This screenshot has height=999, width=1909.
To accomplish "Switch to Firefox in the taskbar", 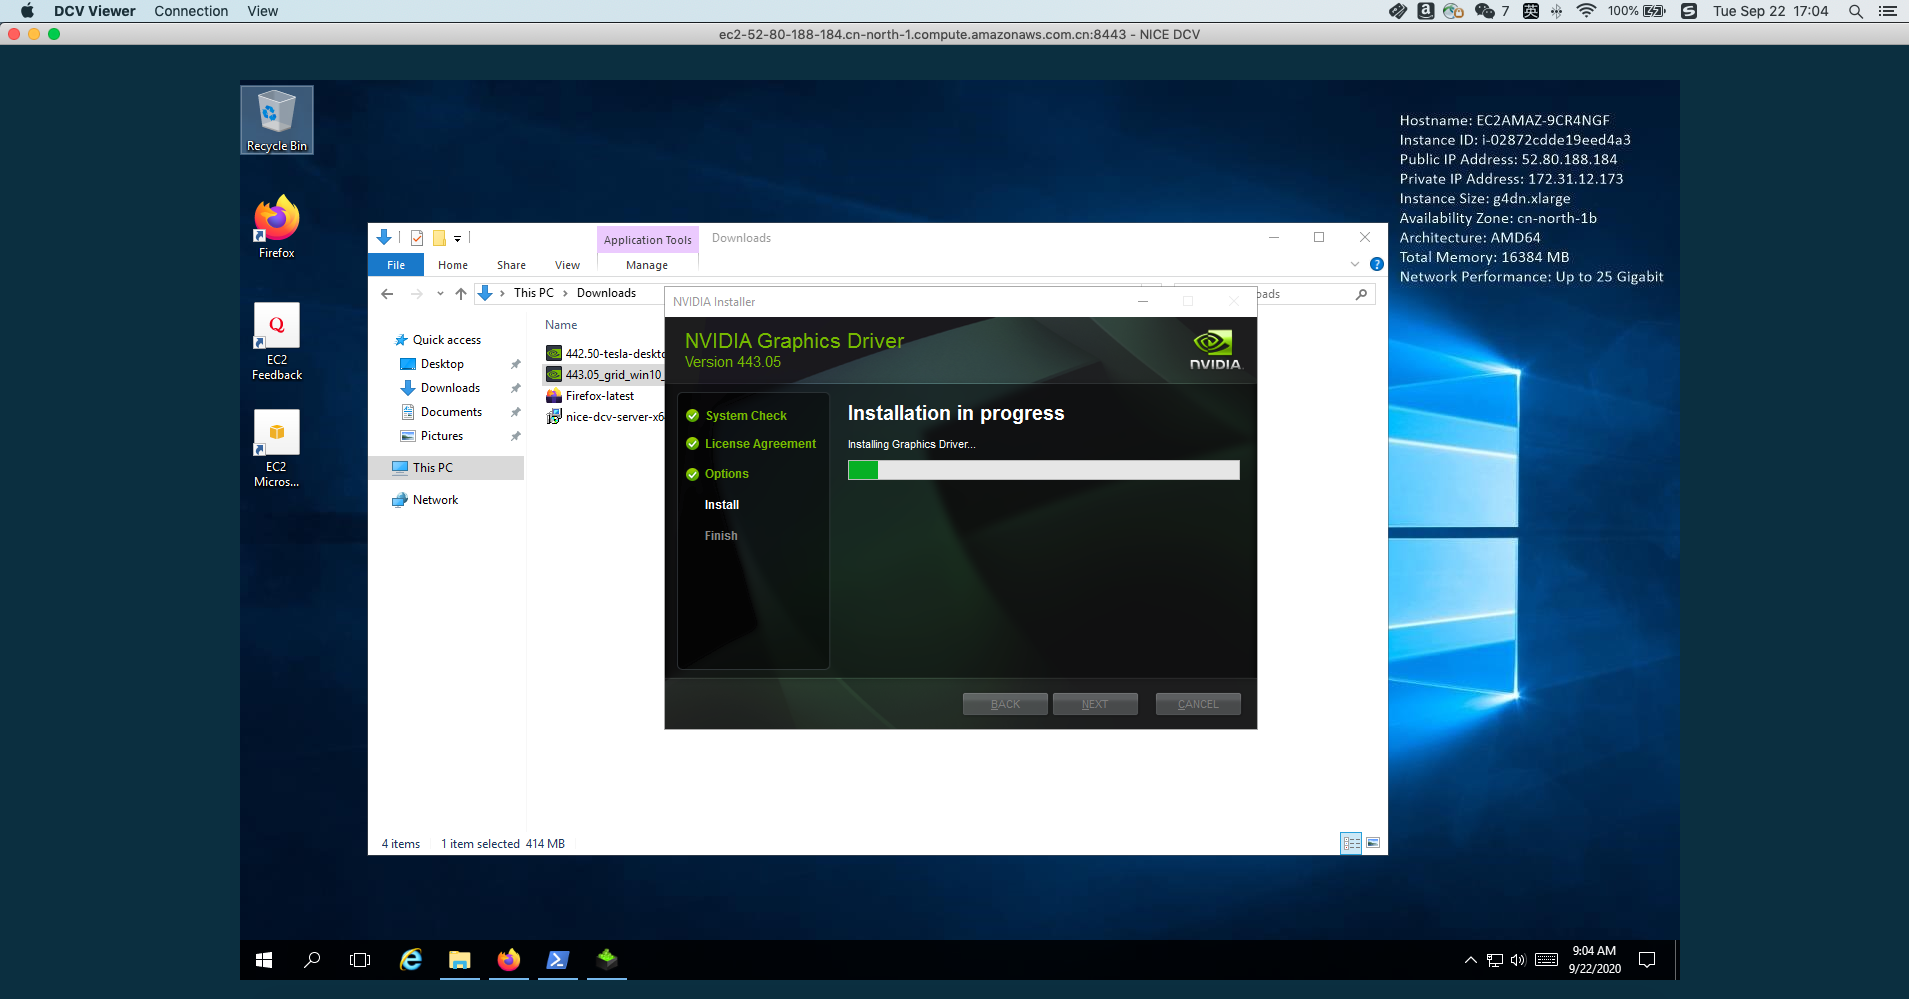I will coord(509,960).
